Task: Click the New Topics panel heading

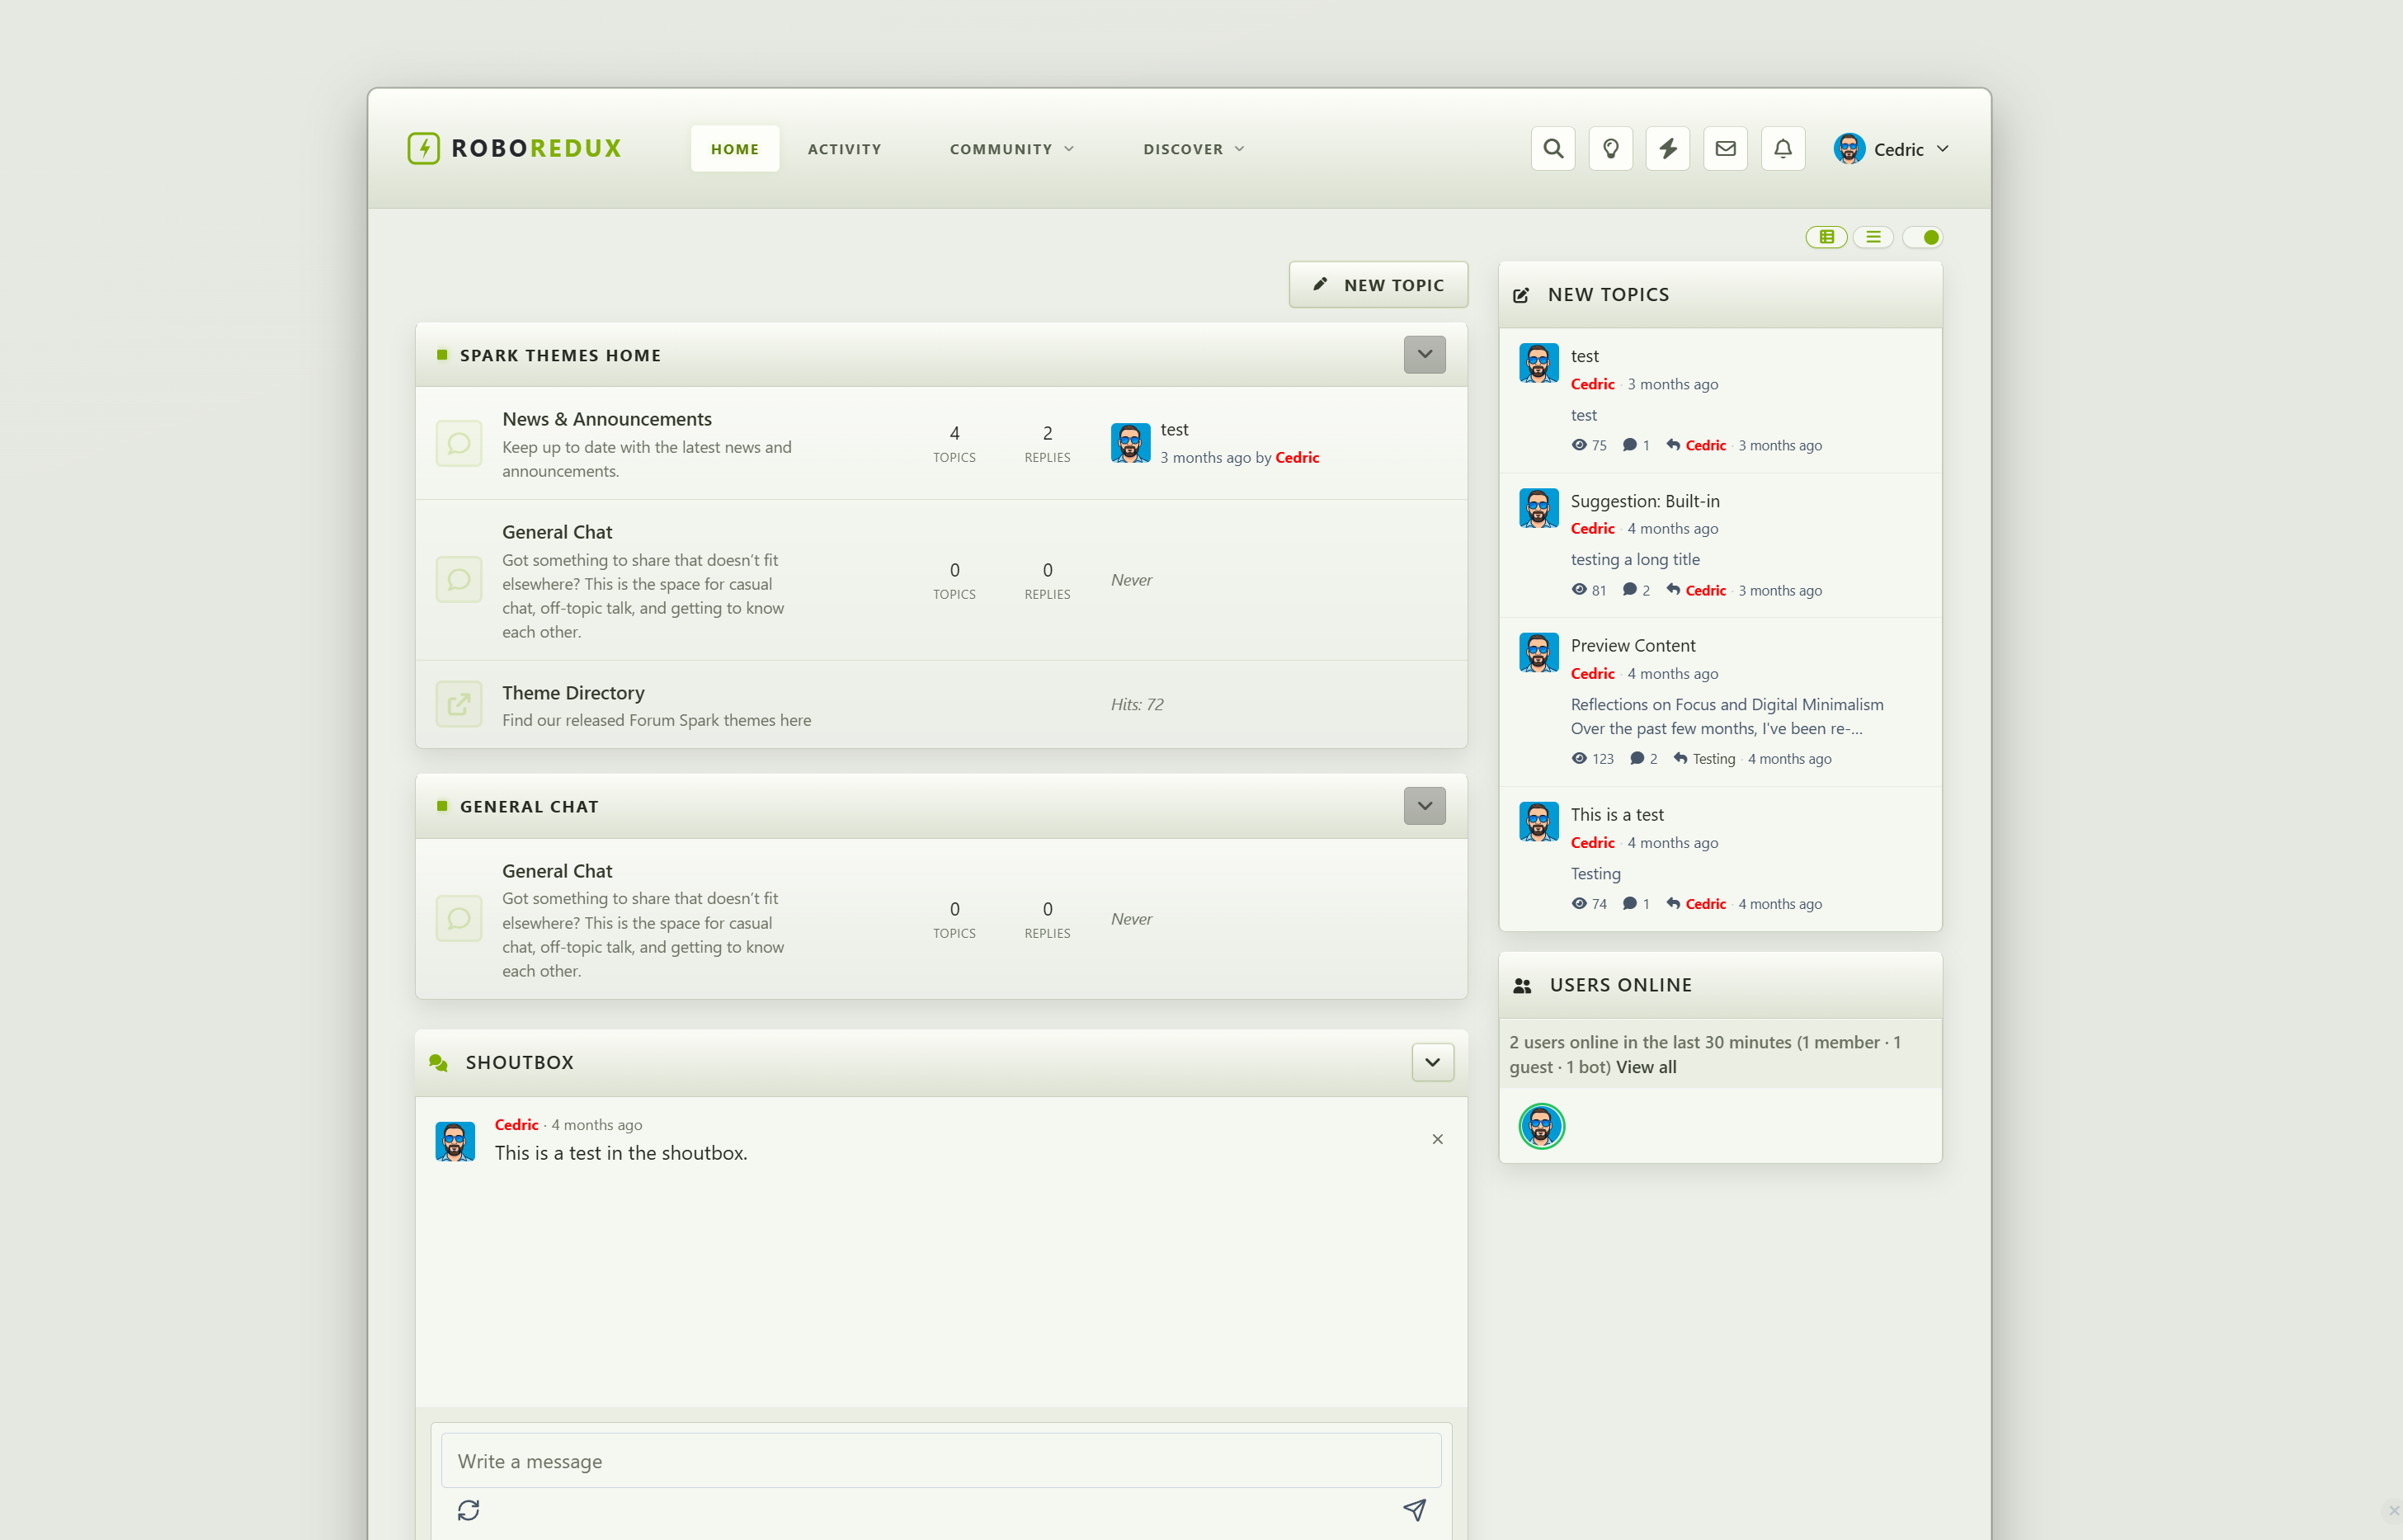Action: pyautogui.click(x=1608, y=295)
